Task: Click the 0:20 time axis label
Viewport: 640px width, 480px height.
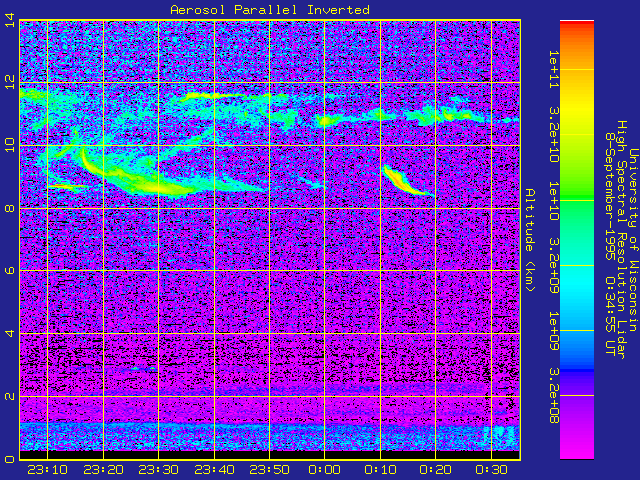Action: tap(435, 470)
